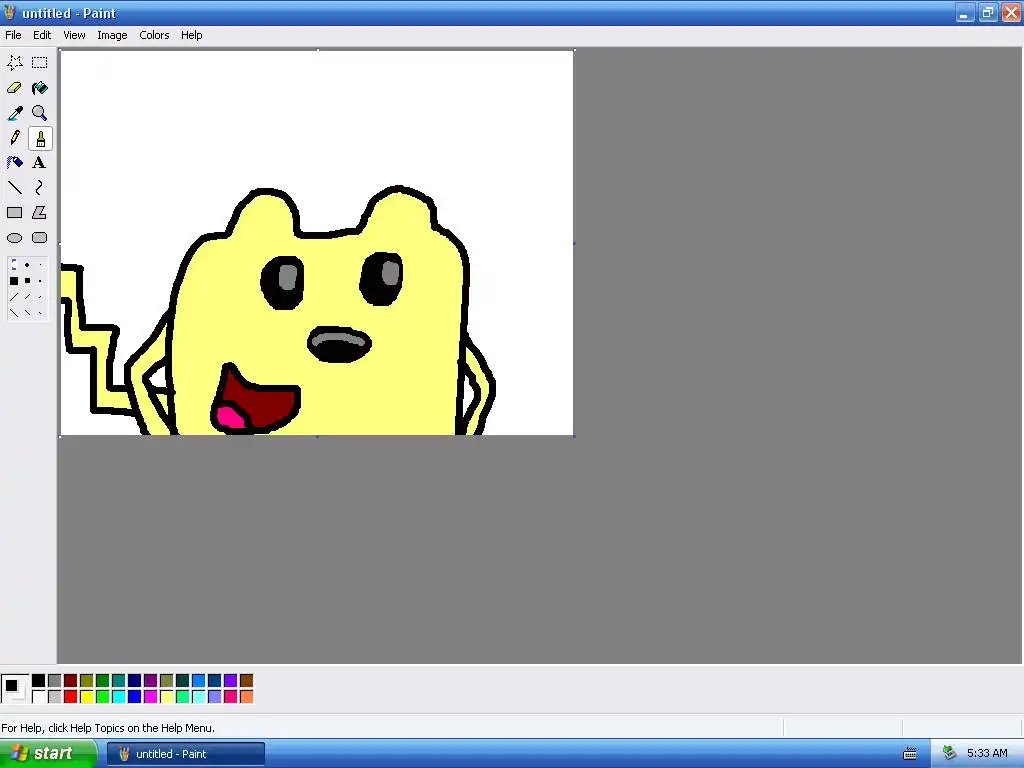The width and height of the screenshot is (1024, 768).
Task: Click the Safely Remove Hardware tray icon
Action: click(950, 754)
